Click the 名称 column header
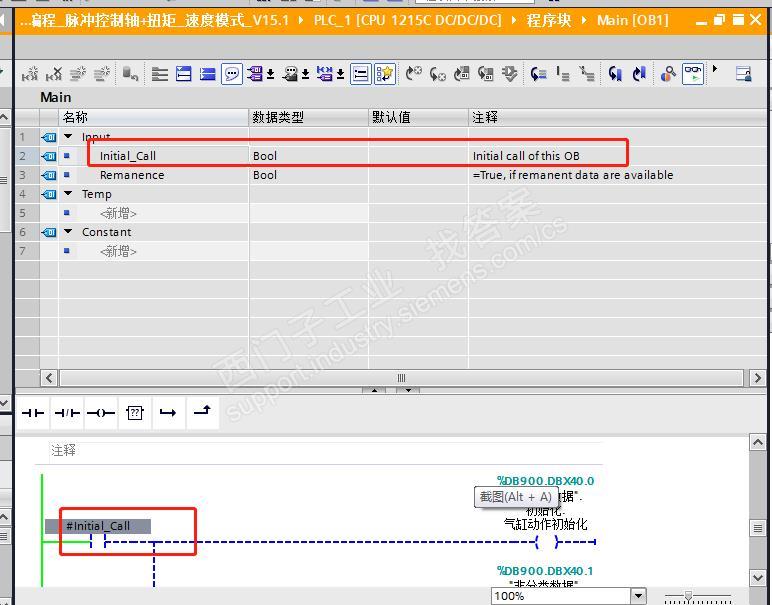This screenshot has height=605, width=772. coord(154,117)
